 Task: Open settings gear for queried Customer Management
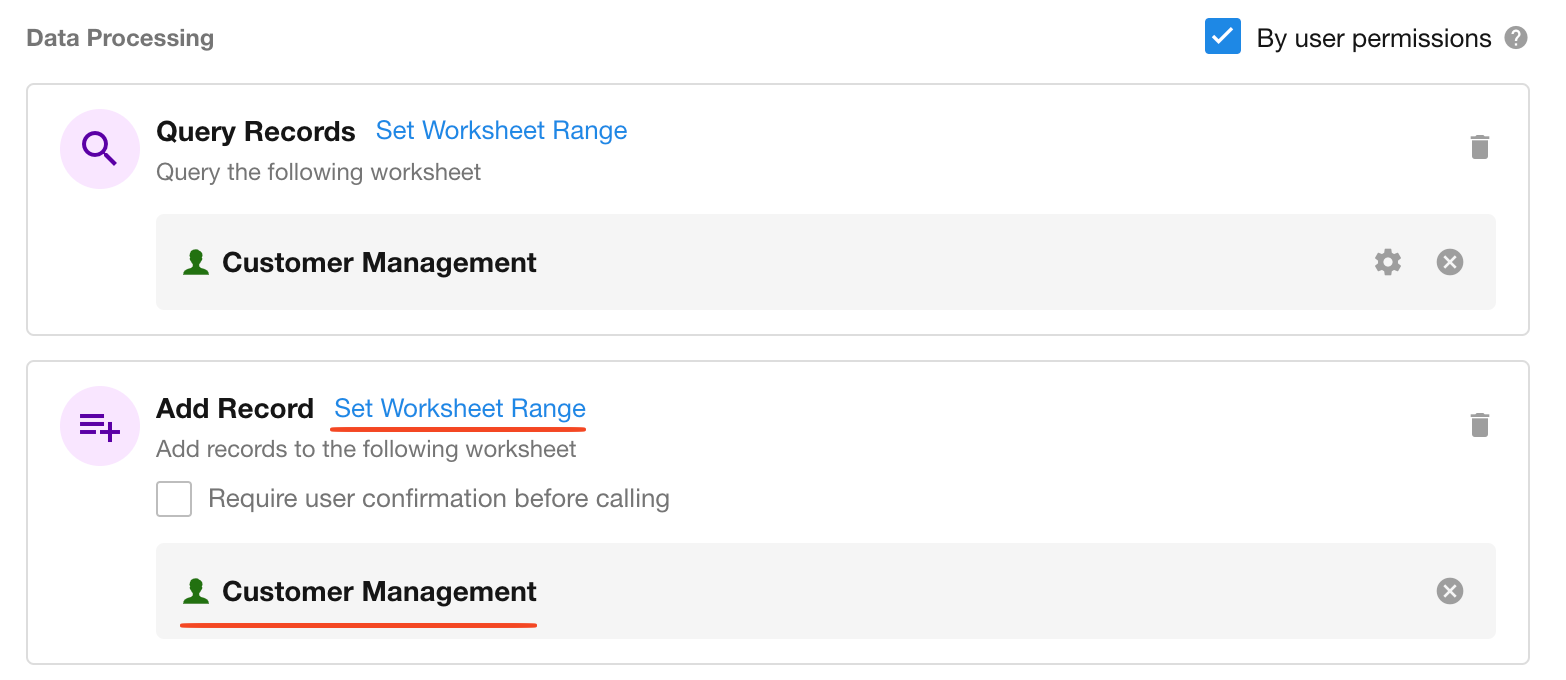(x=1387, y=262)
